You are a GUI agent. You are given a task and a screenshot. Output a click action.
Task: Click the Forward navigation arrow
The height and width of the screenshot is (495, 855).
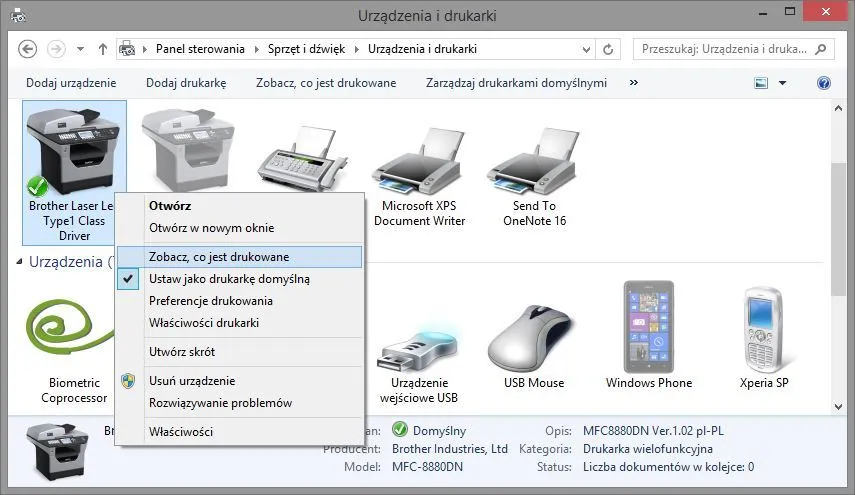click(56, 49)
